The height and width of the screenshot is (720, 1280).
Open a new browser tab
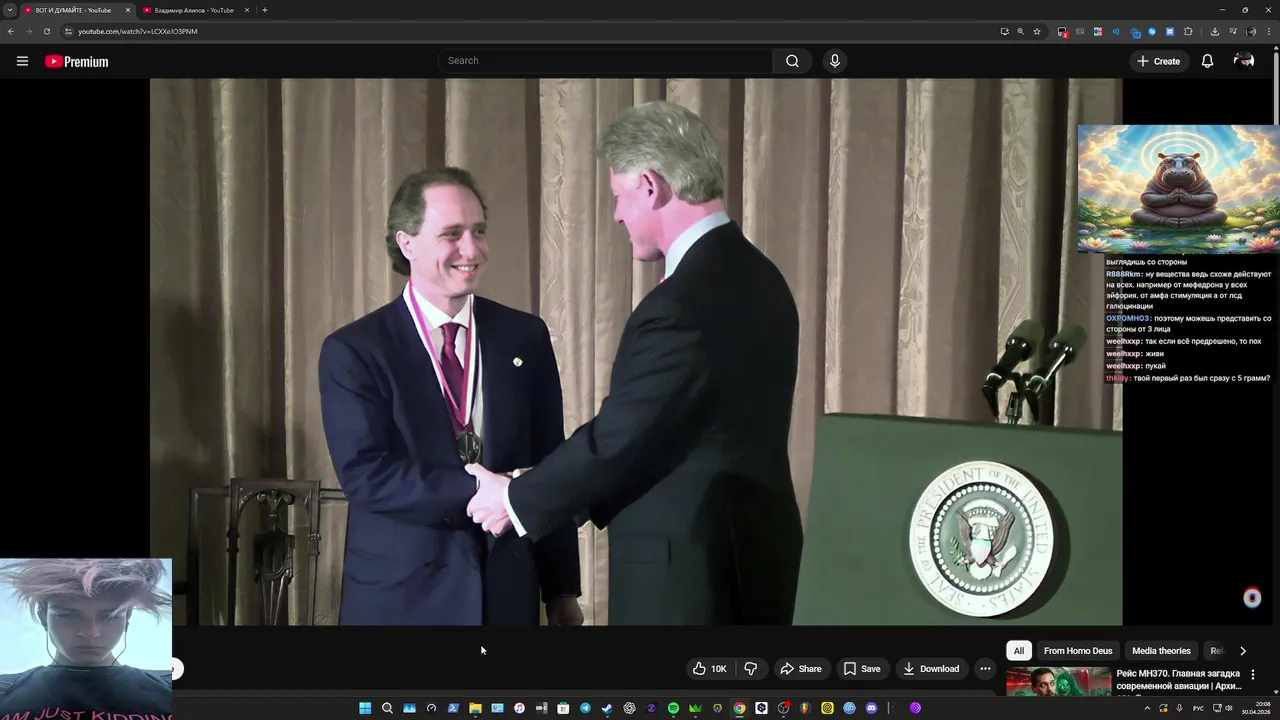(264, 10)
